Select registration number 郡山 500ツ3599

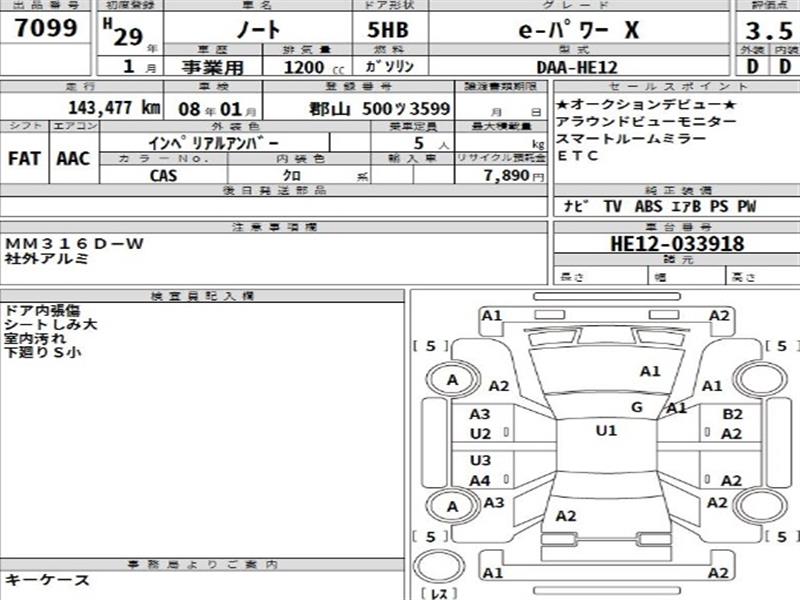[x=380, y=108]
